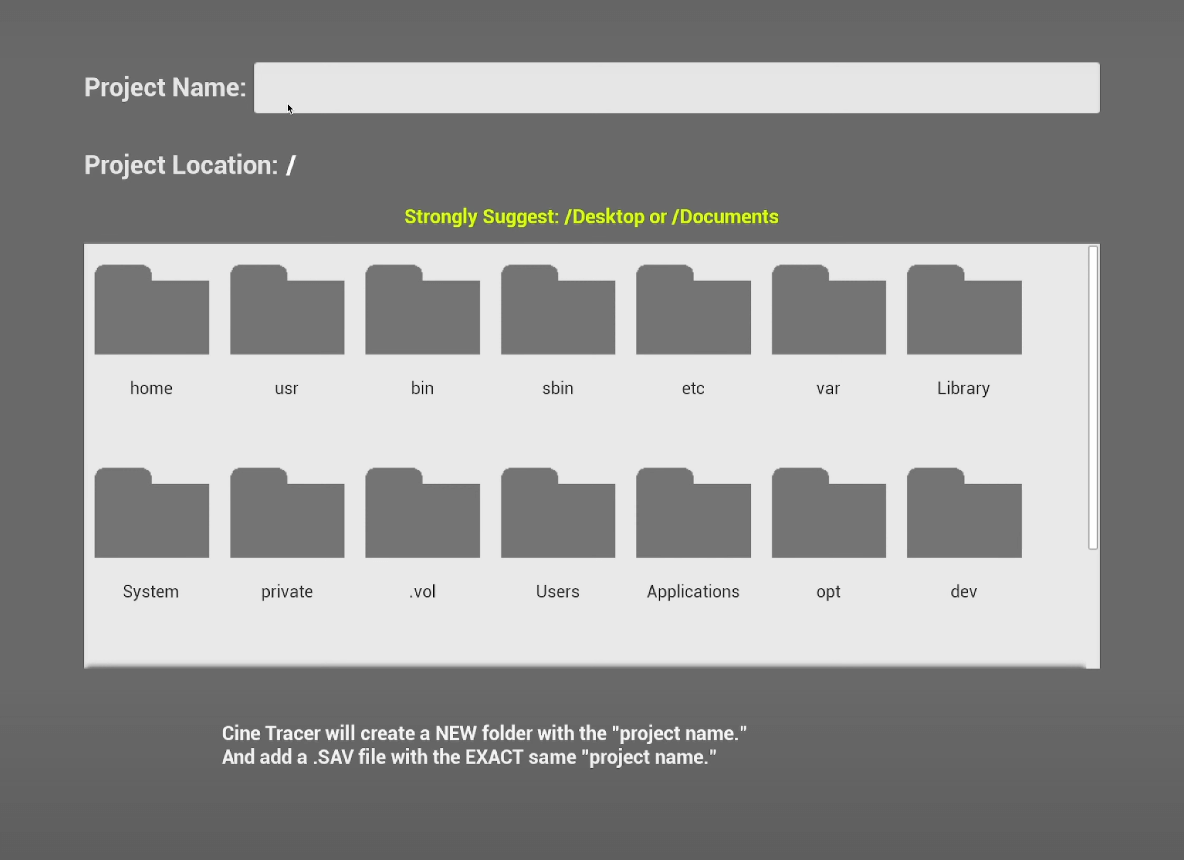Click the Project Name input field
1184x860 pixels.
[677, 88]
